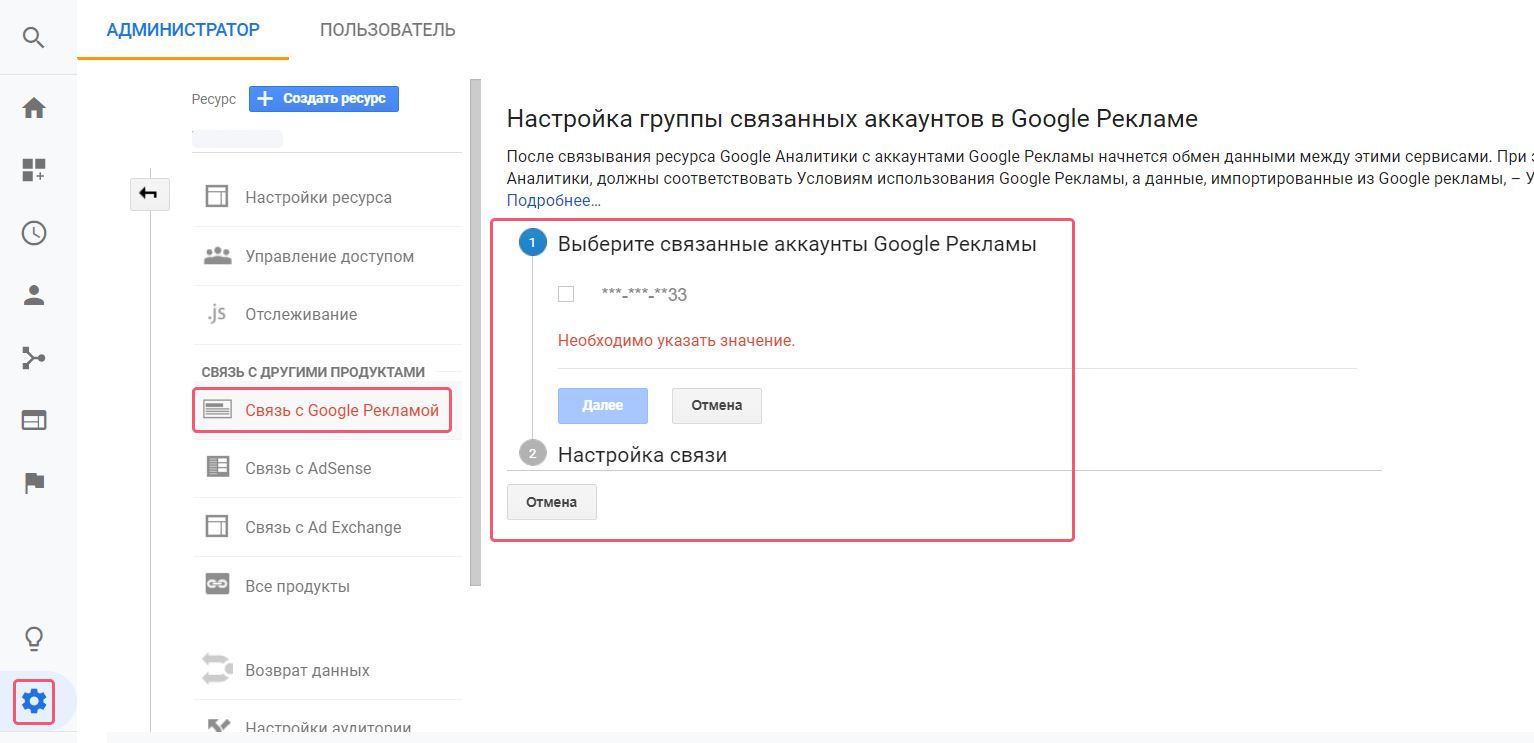Expand step 1 Выберите связанные аккаунты heading
The image size is (1534, 743).
(797, 243)
